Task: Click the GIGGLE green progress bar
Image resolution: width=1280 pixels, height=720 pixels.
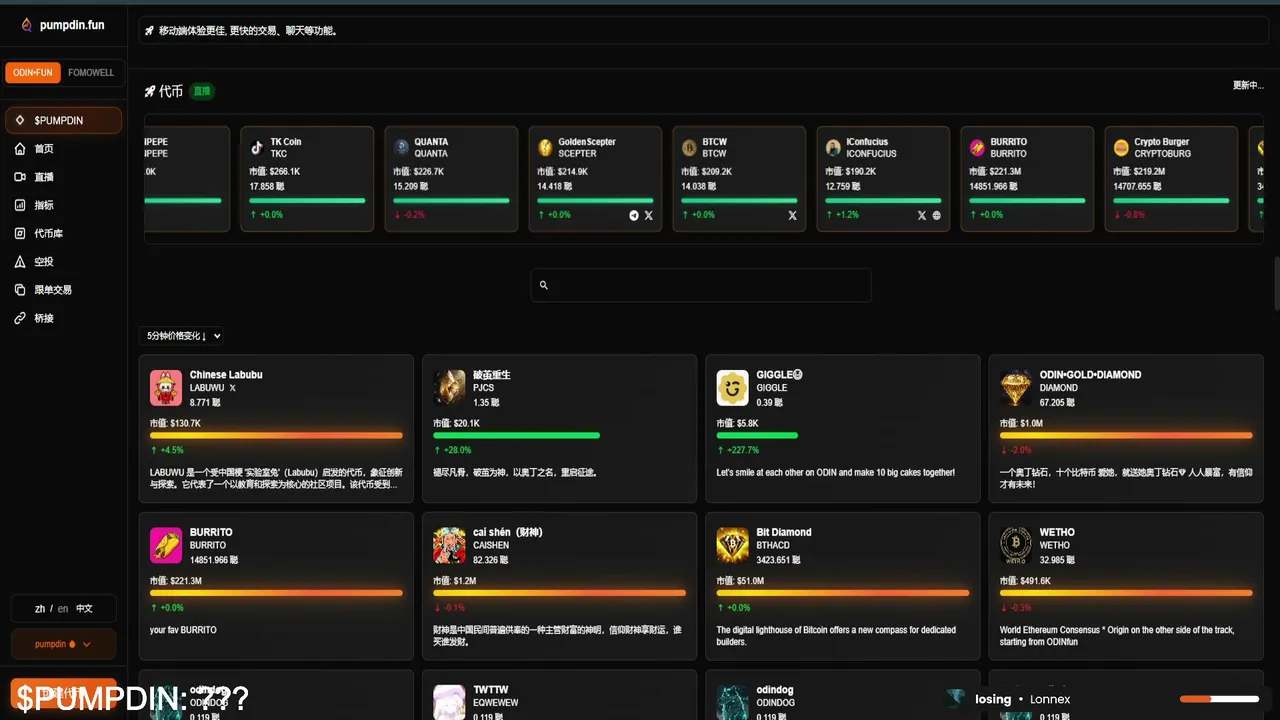Action: [x=757, y=435]
